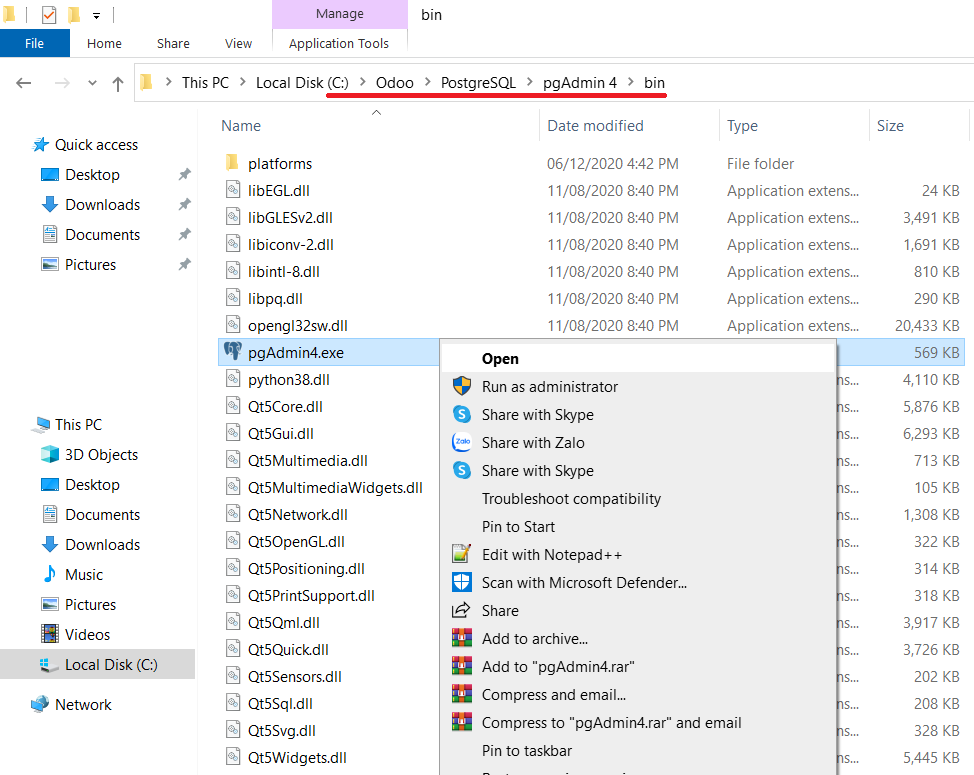The width and height of the screenshot is (974, 775).
Task: Select Troubleshoot compatibility menu entry
Action: (637, 499)
